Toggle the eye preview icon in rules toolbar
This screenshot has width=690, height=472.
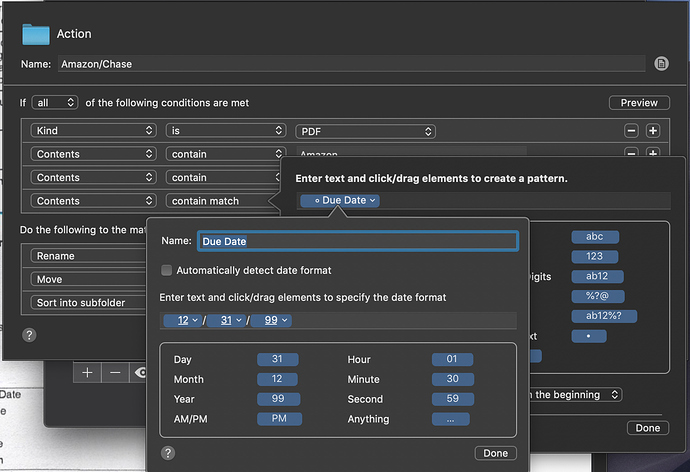click(140, 373)
